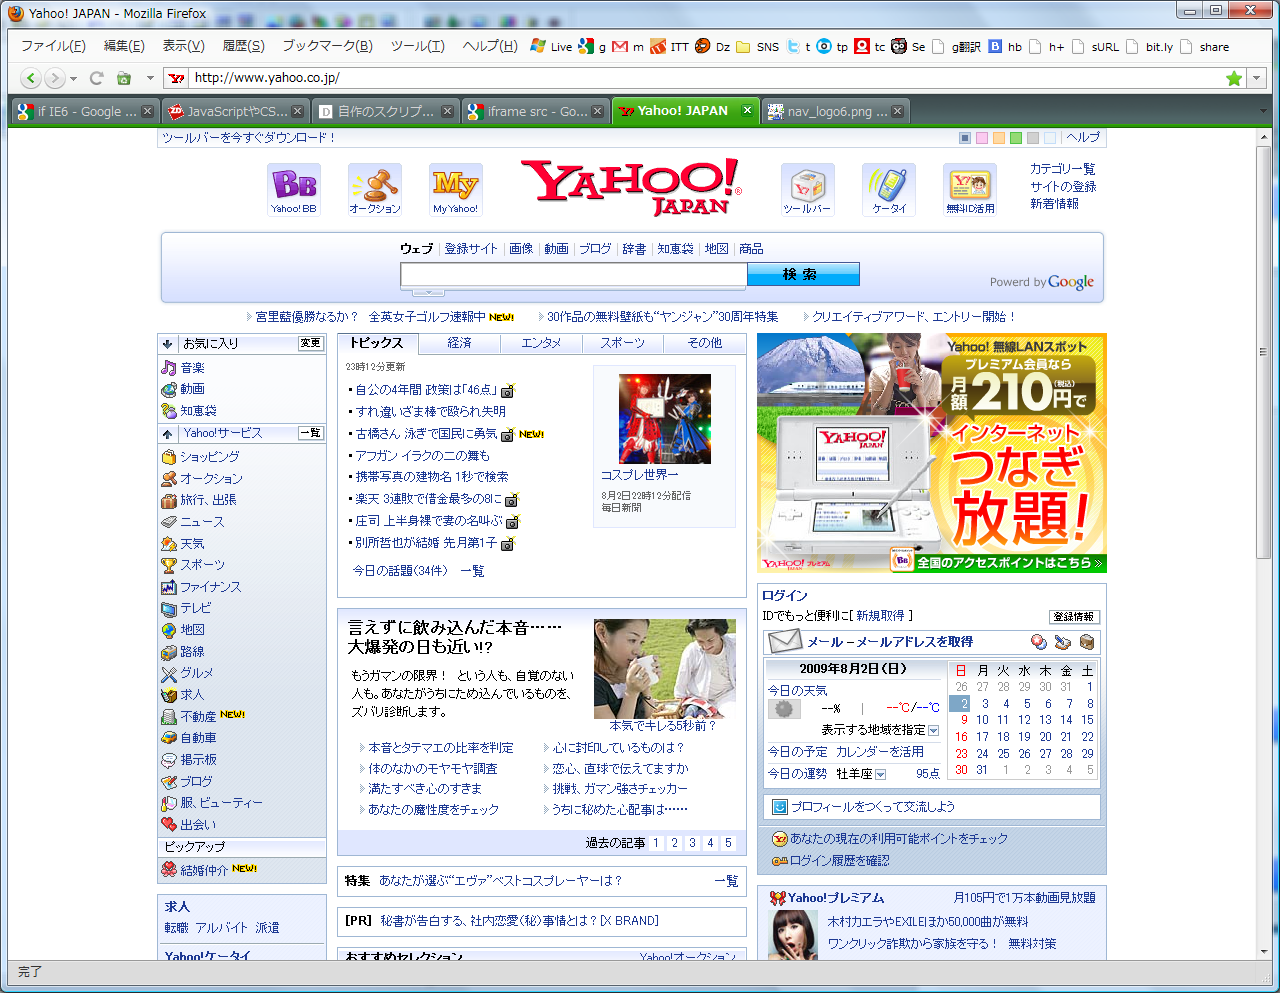
Task: Open the Gmail 'm' bookmark
Action: [628, 46]
